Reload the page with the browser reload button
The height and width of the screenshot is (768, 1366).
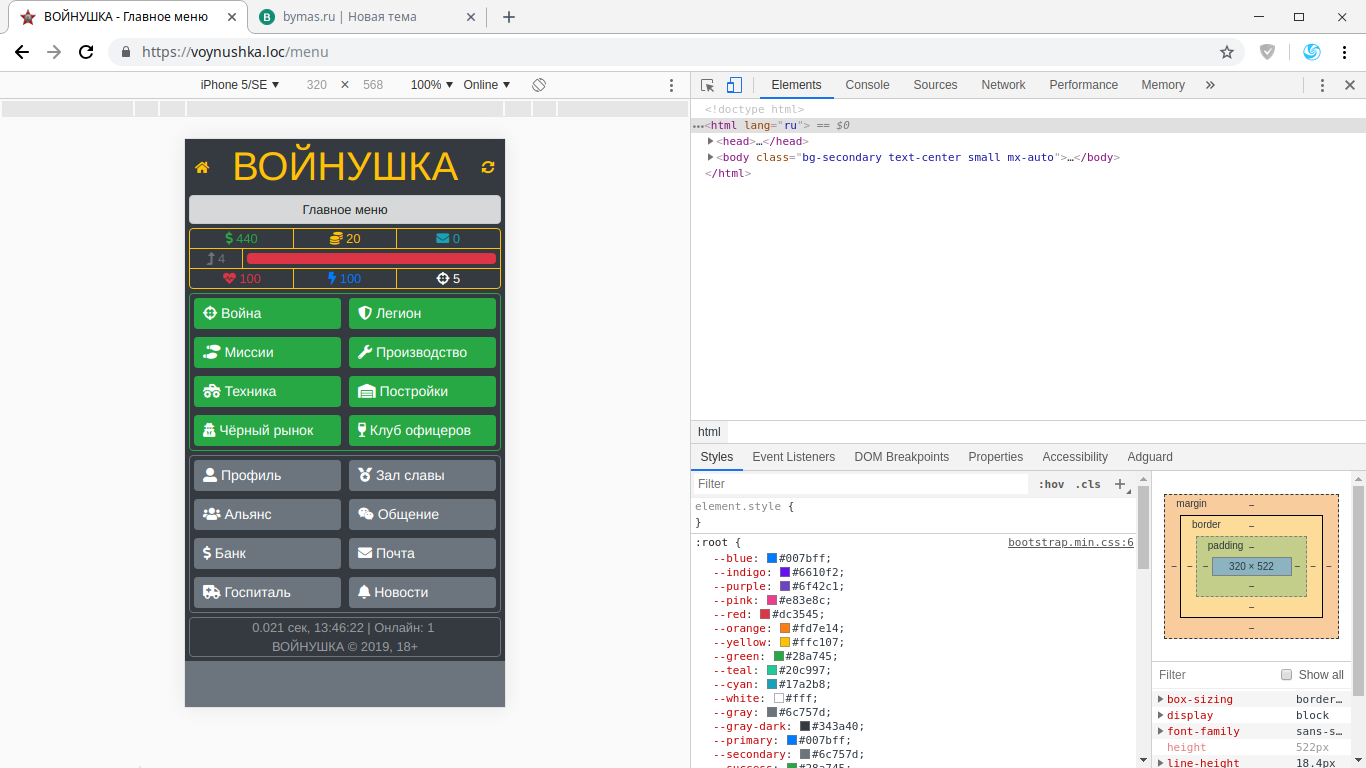click(86, 52)
